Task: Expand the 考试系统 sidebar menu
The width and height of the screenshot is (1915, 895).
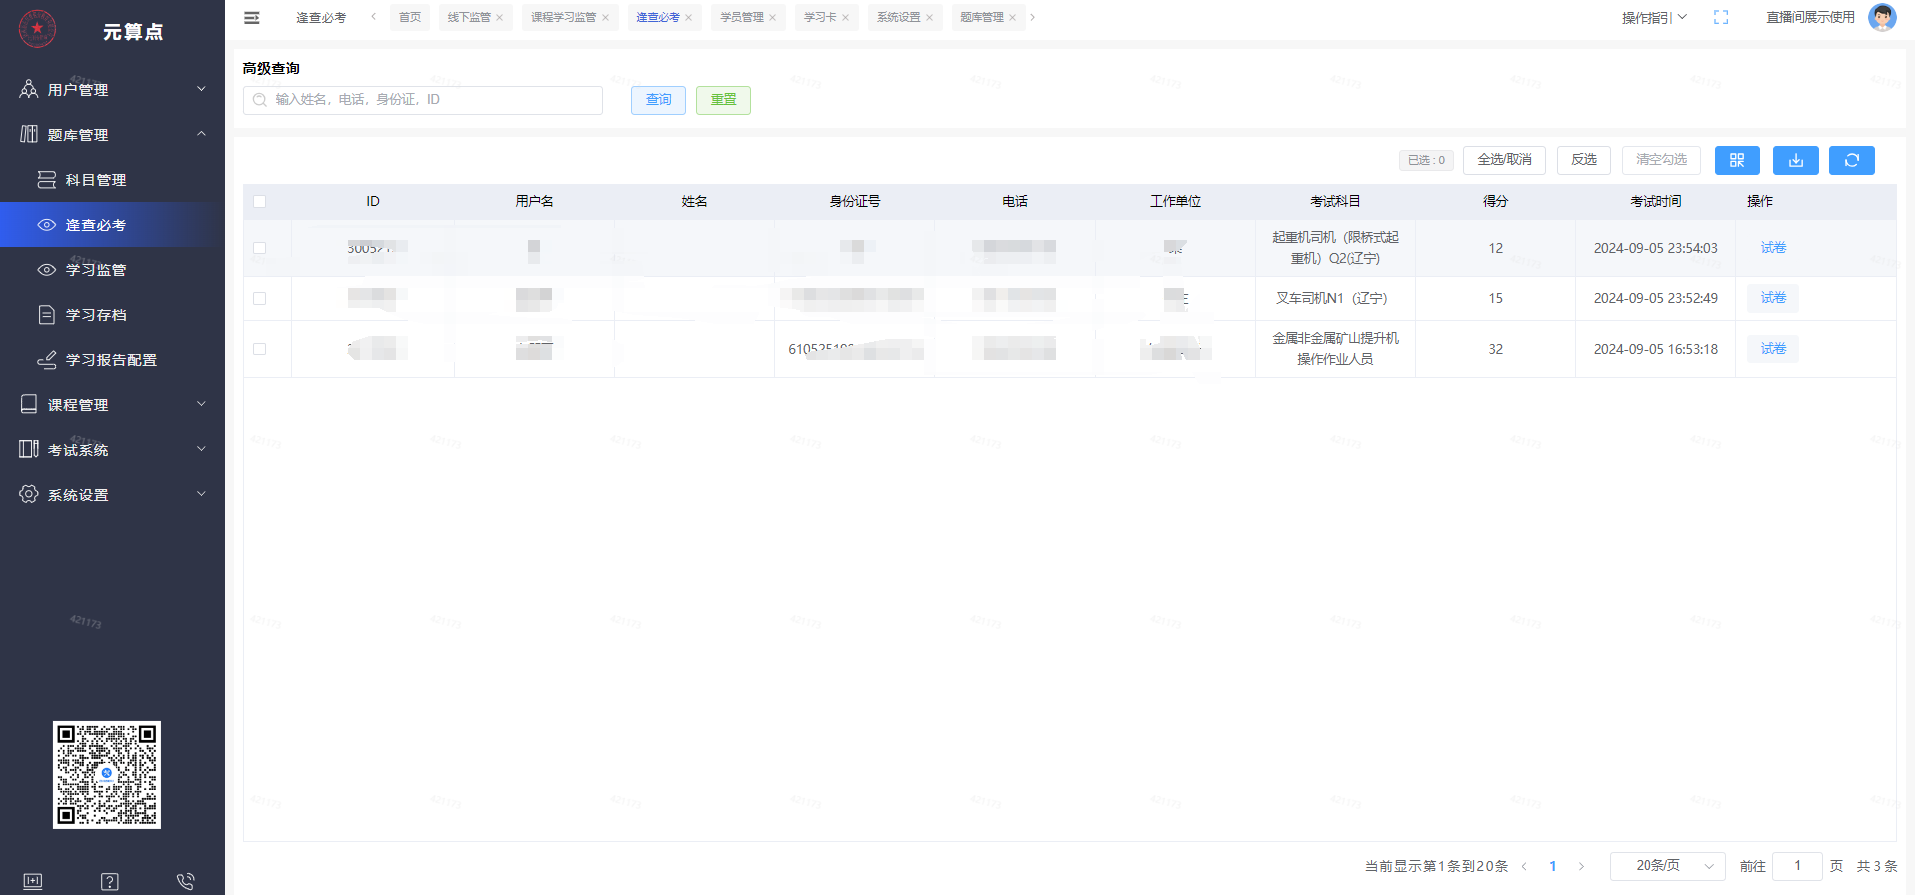Action: pyautogui.click(x=112, y=449)
